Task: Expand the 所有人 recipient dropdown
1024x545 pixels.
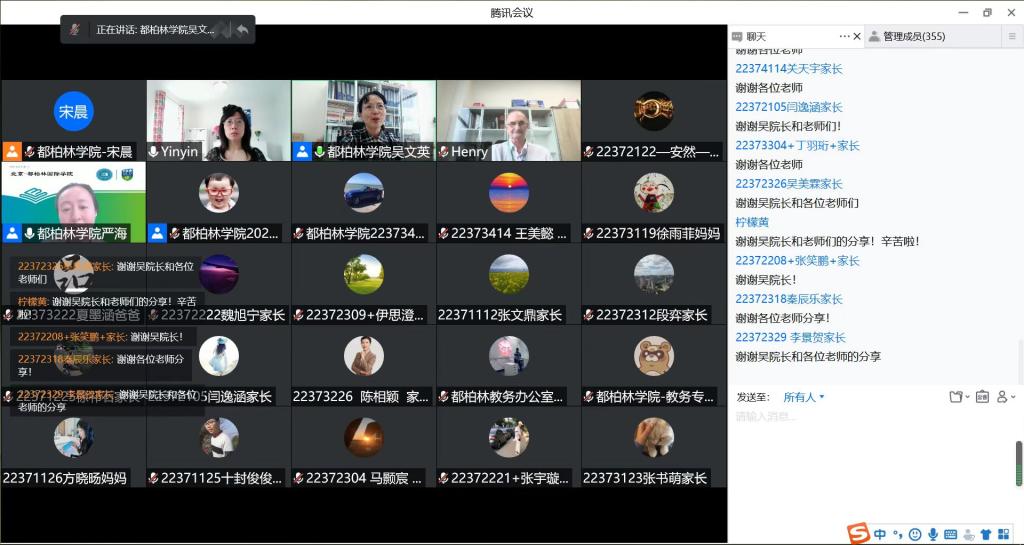Action: click(x=804, y=397)
